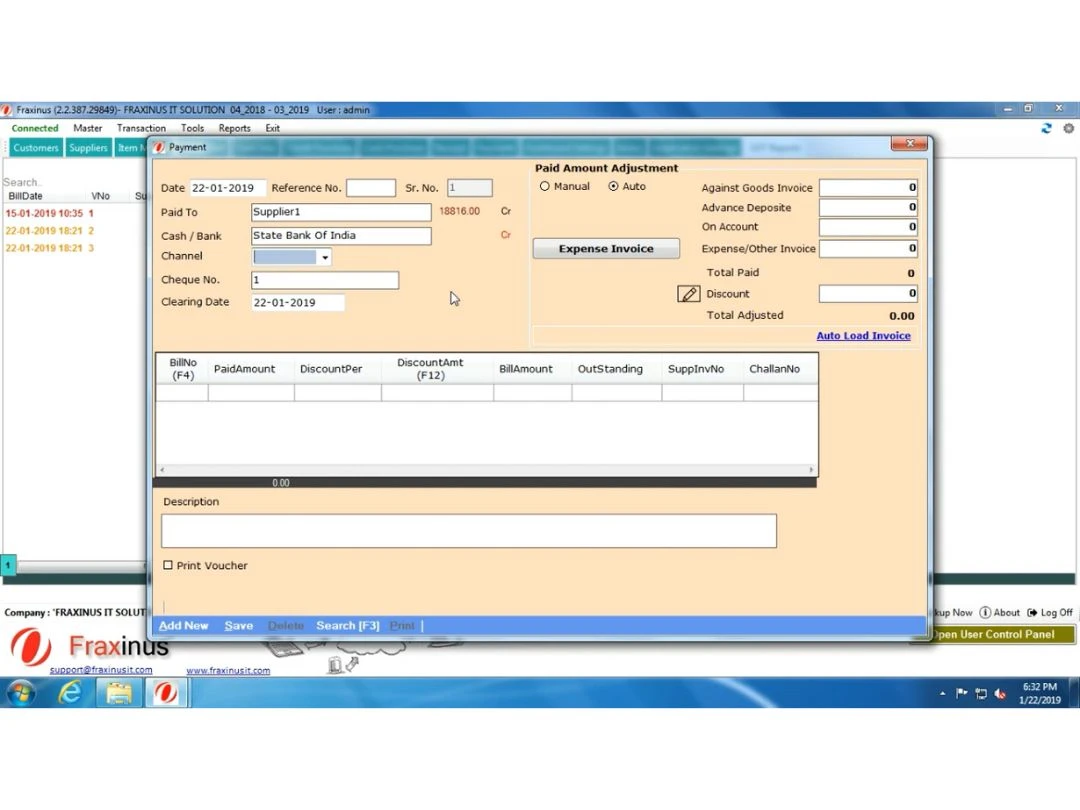This screenshot has width=1080, height=810.
Task: Expand the Channel dropdown
Action: point(325,258)
